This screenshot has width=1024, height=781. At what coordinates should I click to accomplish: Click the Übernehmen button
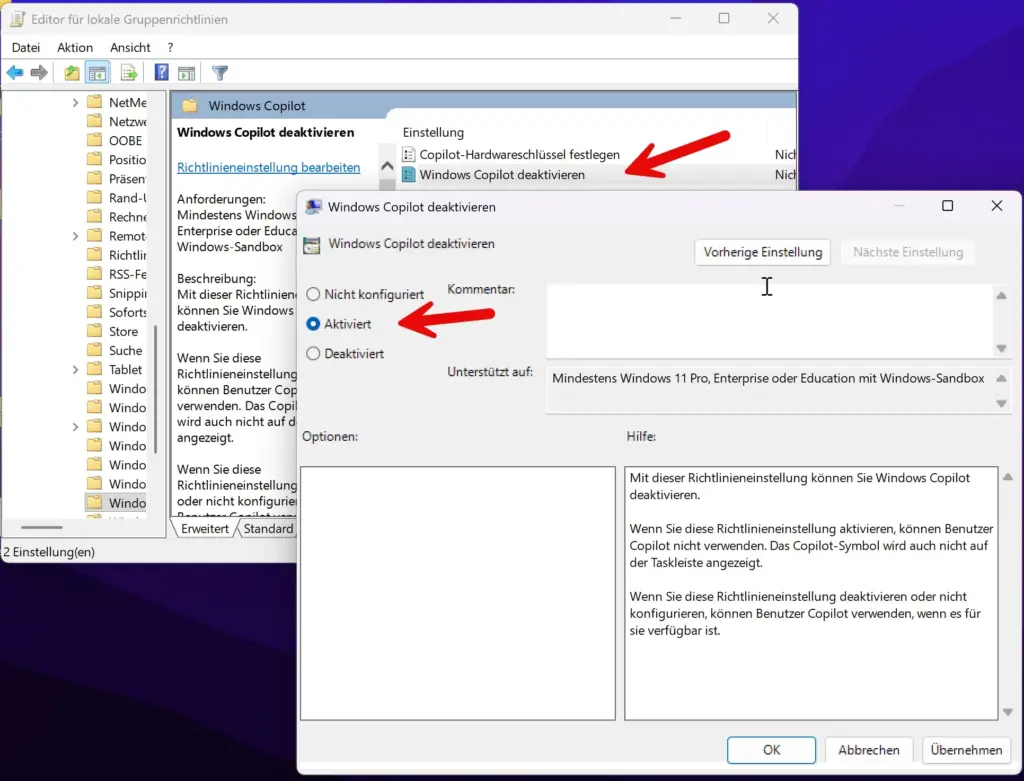[x=966, y=750]
